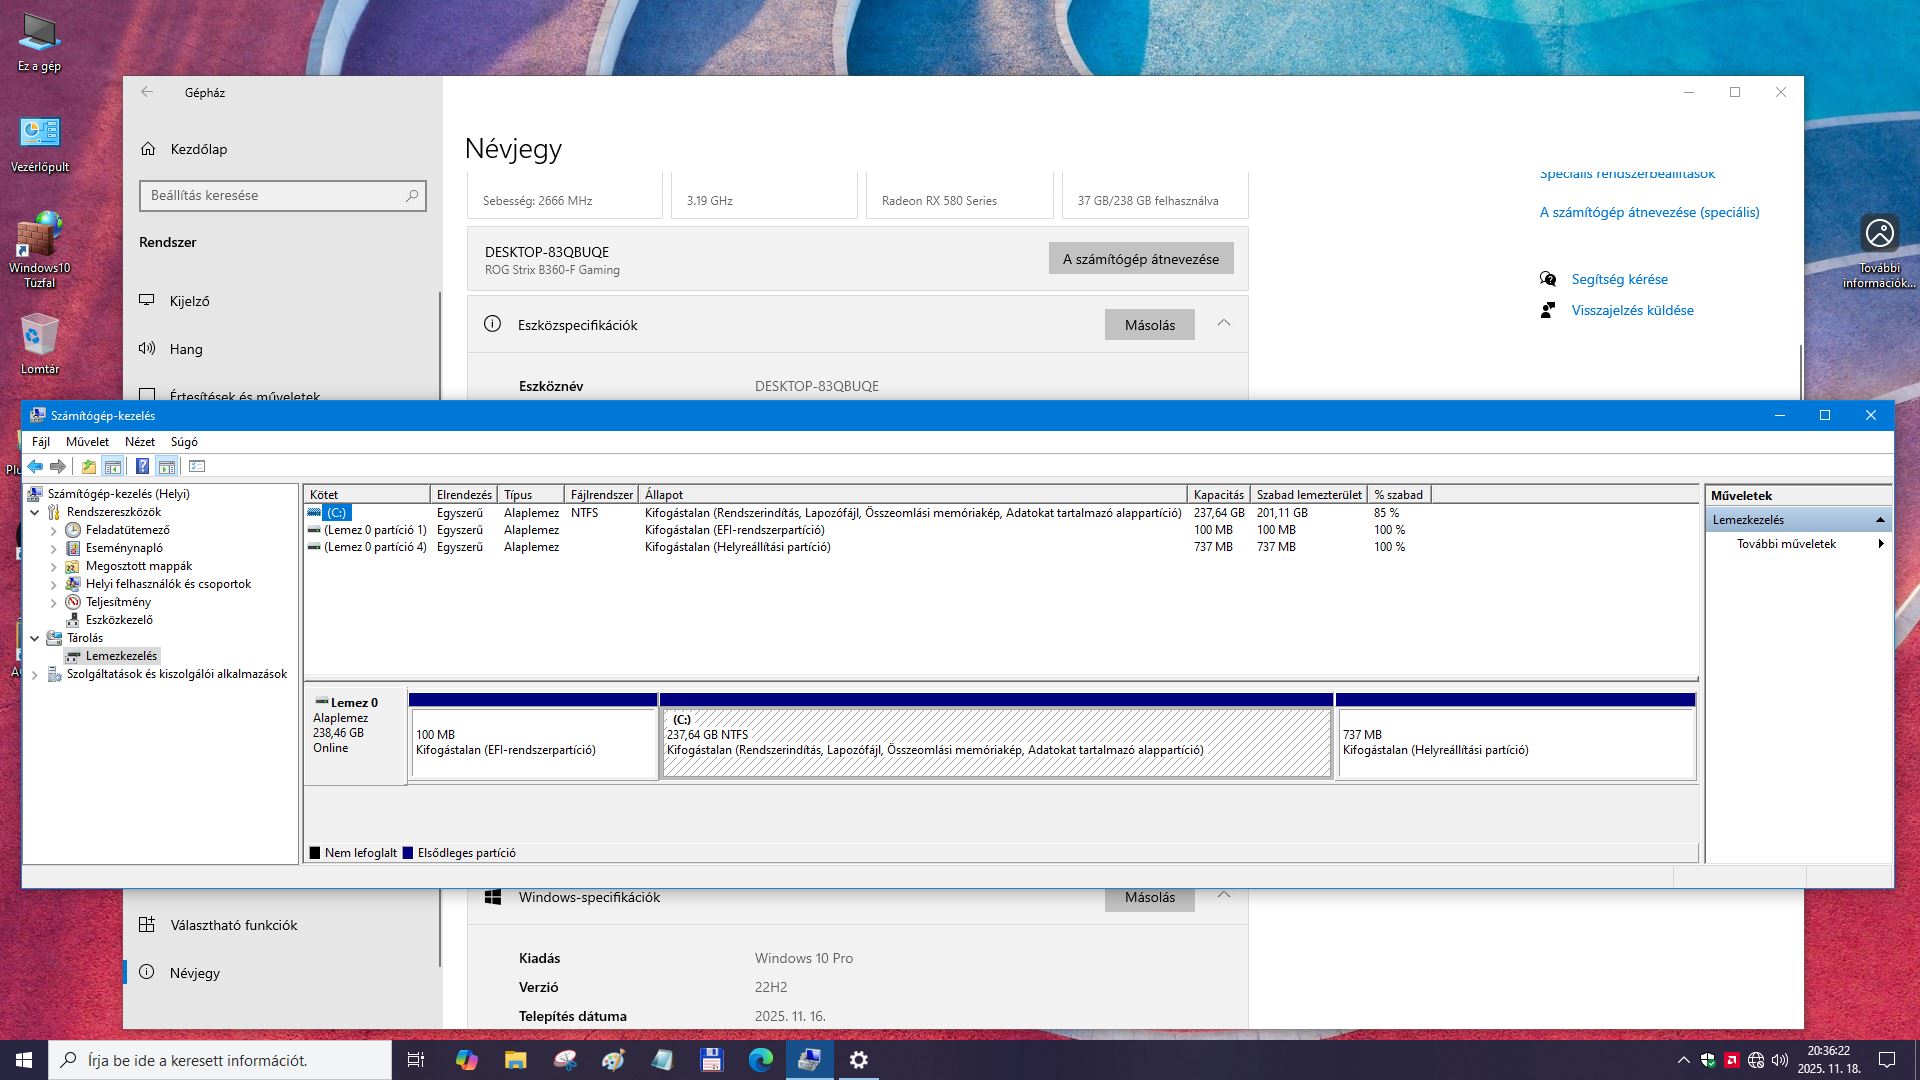
Task: Click the A számítógép átnevezése button
Action: point(1140,259)
